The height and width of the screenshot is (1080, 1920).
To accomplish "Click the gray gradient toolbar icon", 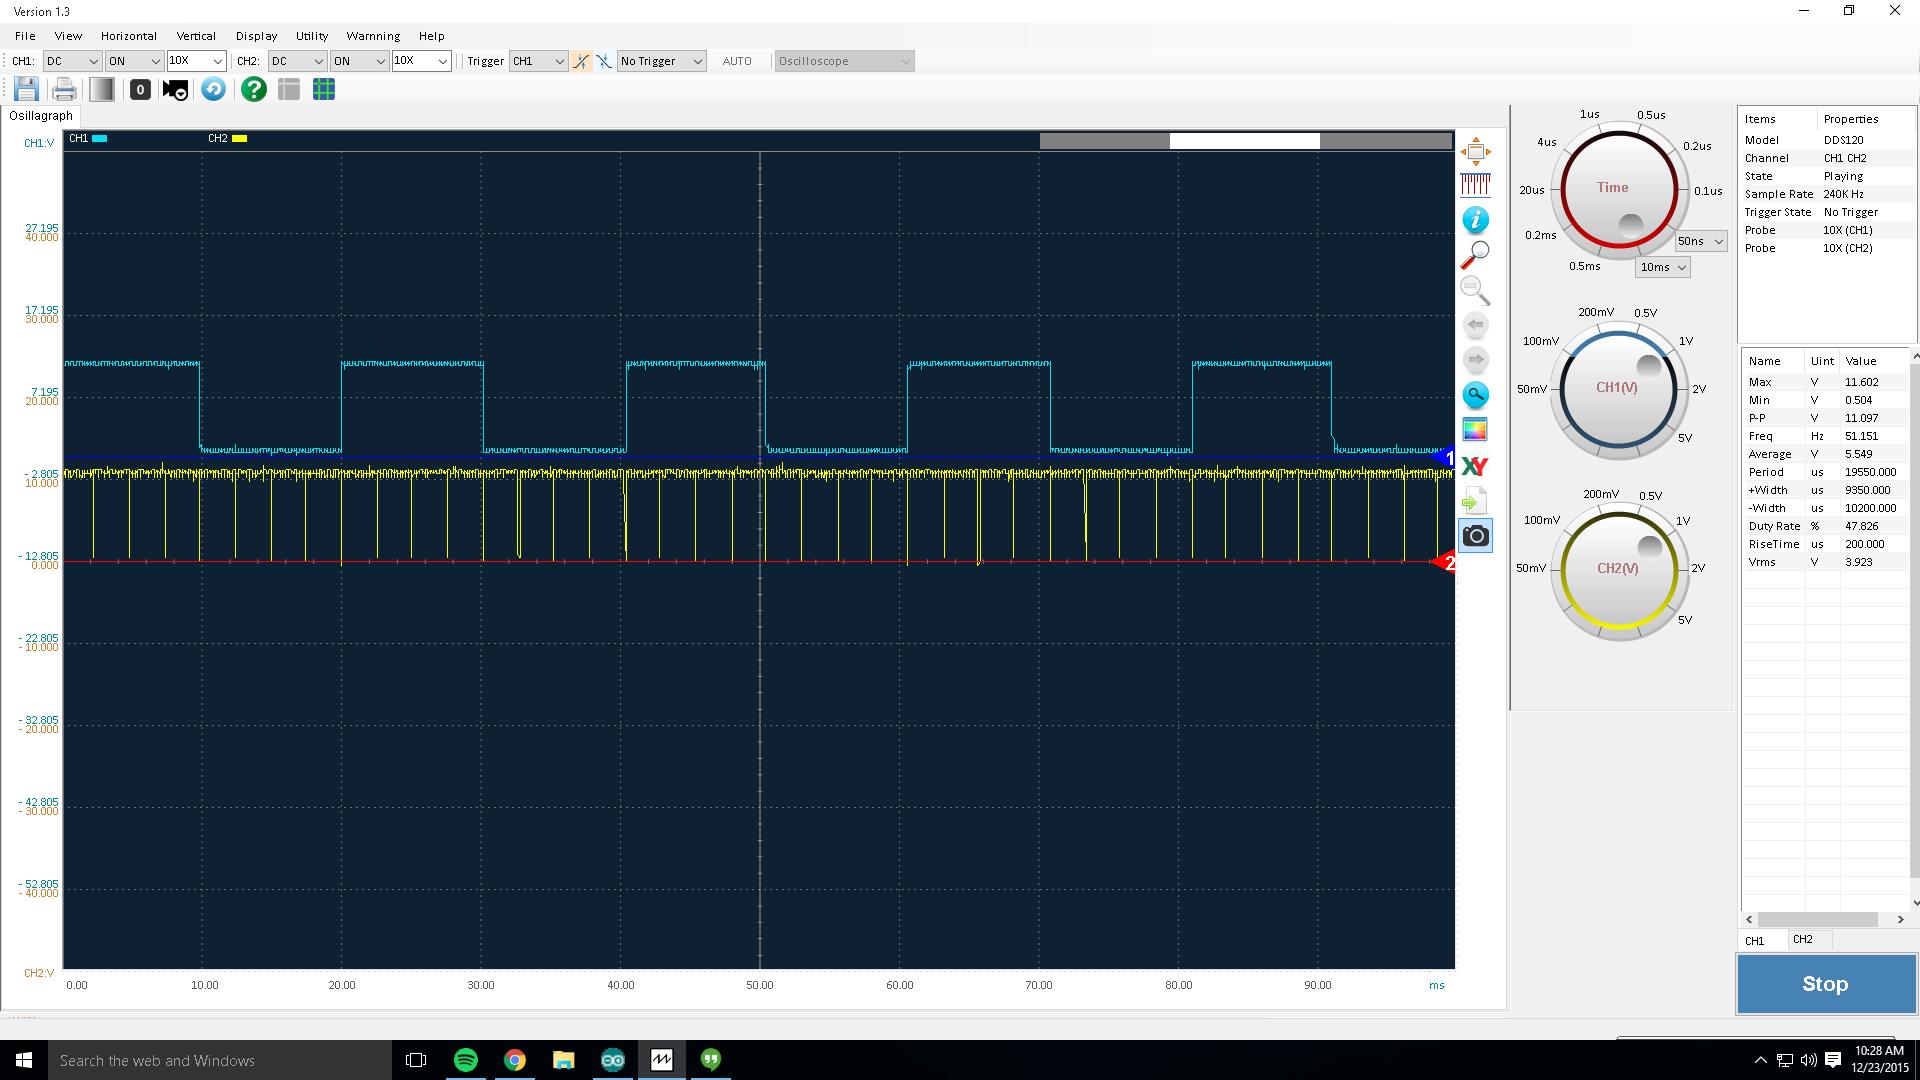I will click(101, 90).
